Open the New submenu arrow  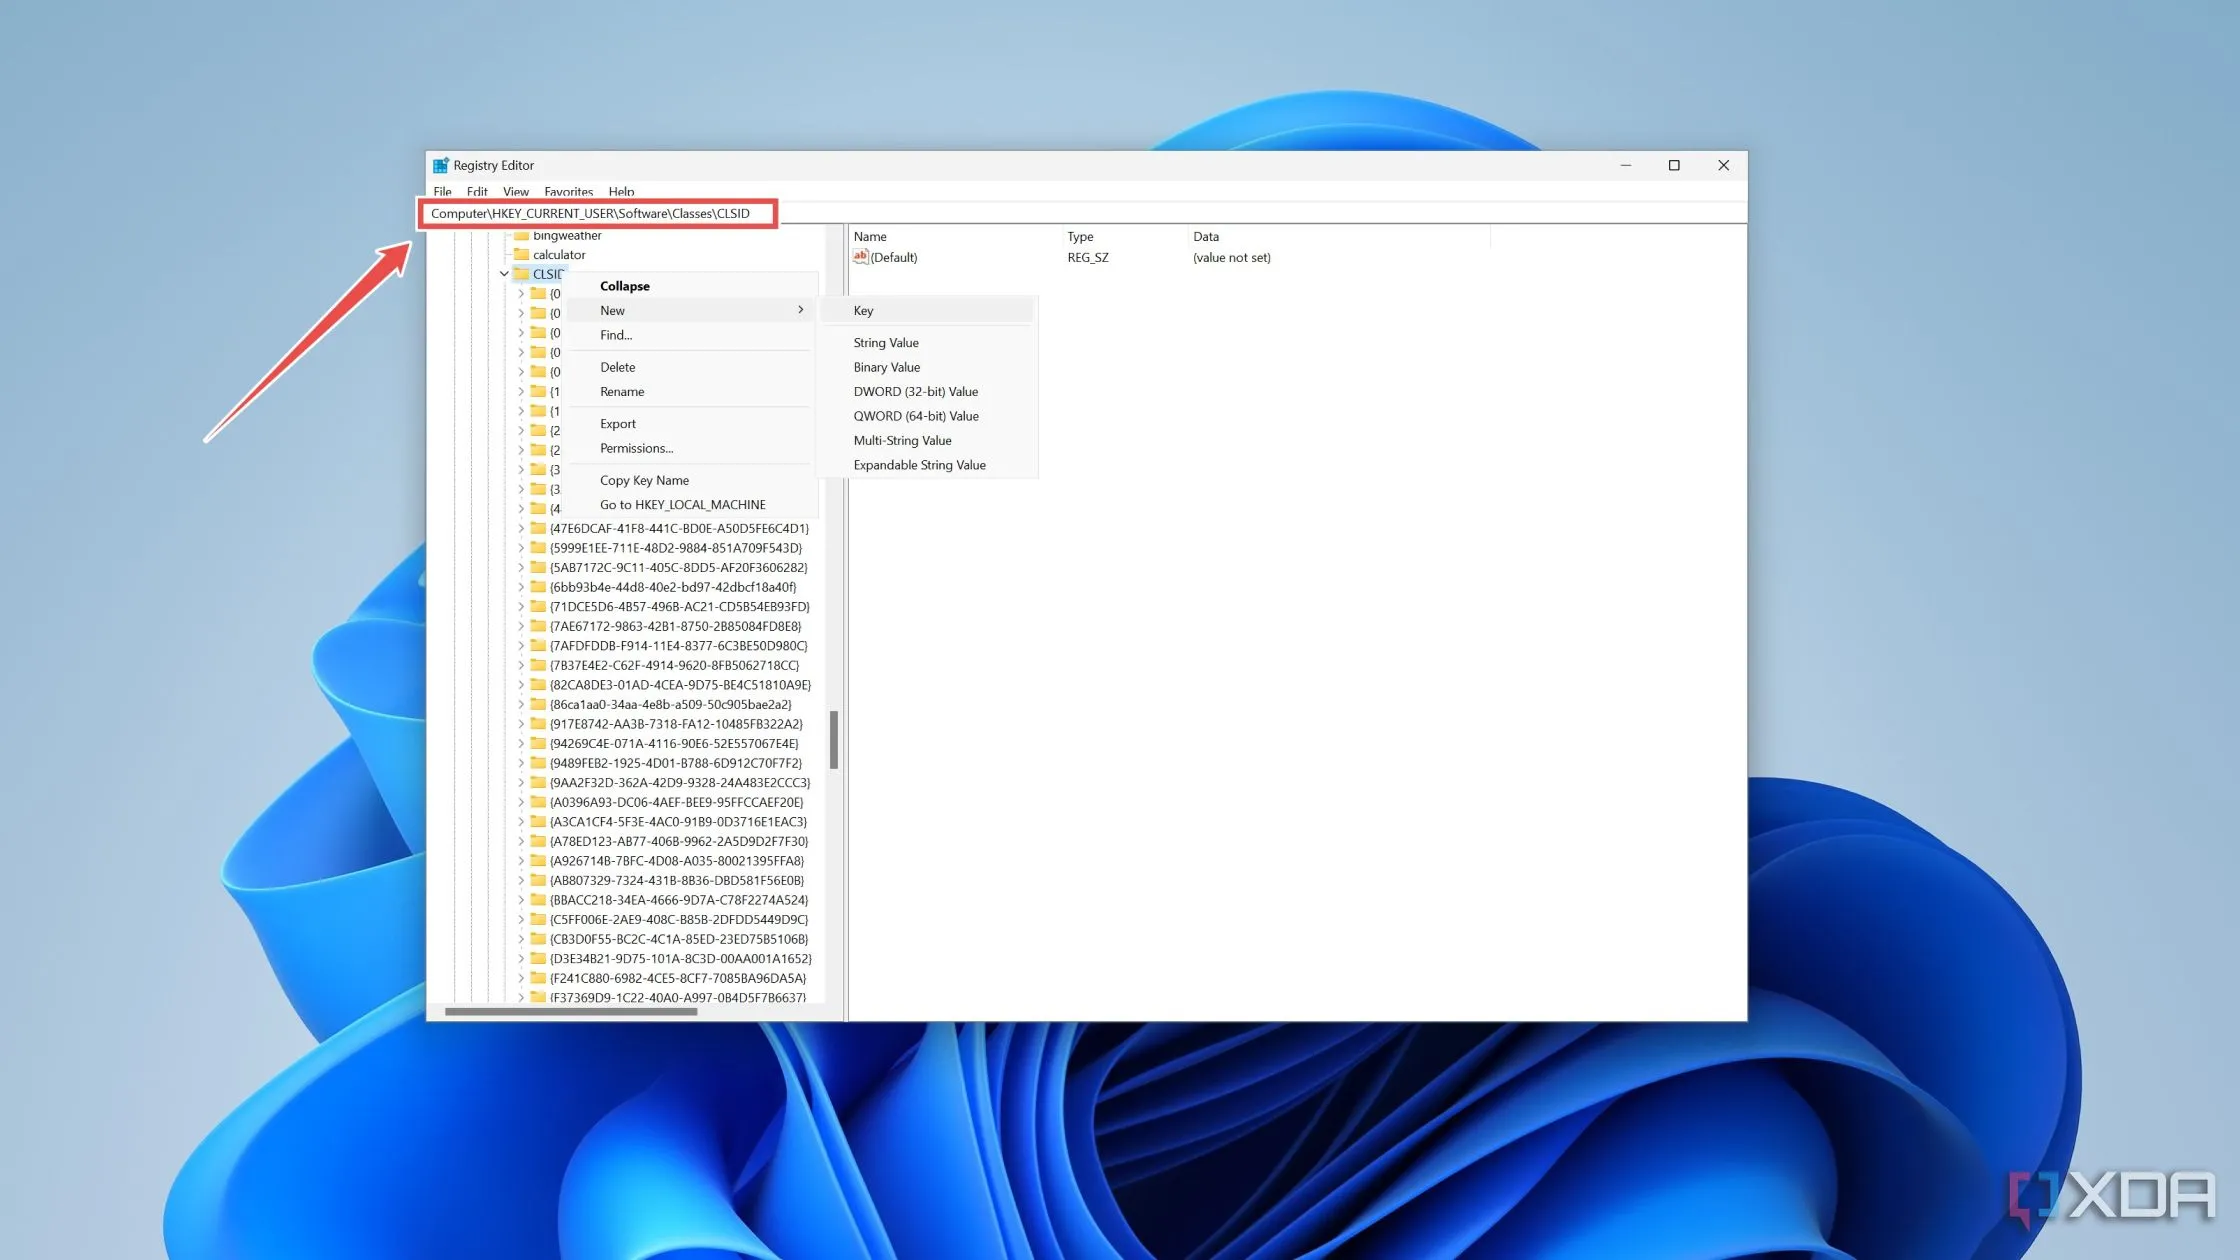point(800,310)
